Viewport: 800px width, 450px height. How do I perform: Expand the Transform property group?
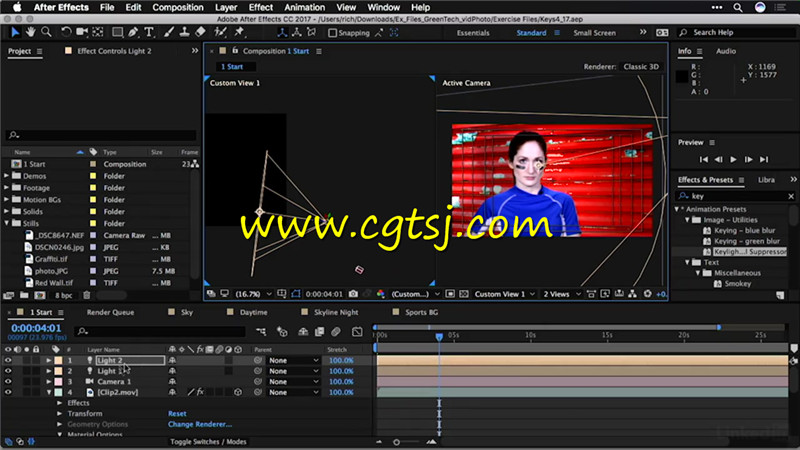pos(60,414)
